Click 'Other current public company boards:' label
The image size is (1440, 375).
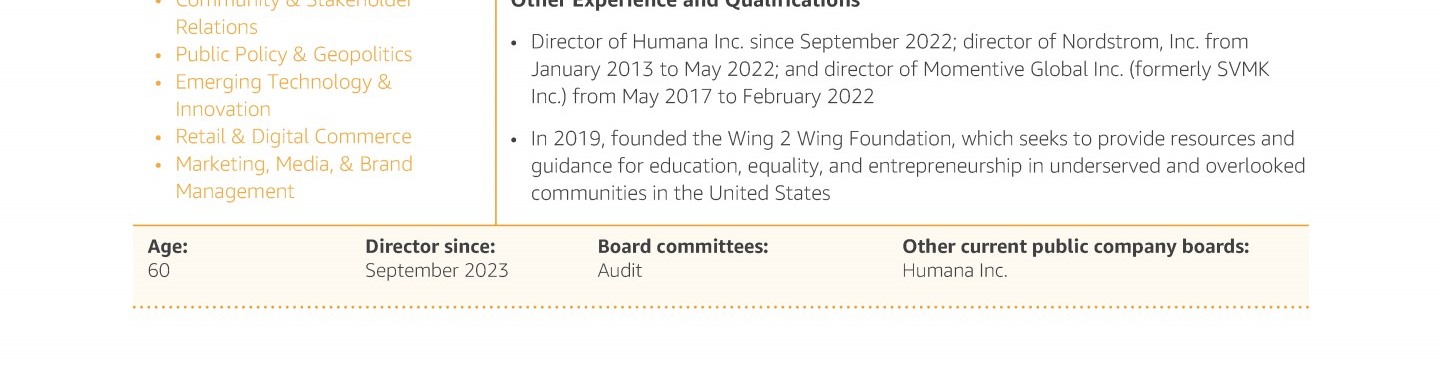(x=1076, y=247)
